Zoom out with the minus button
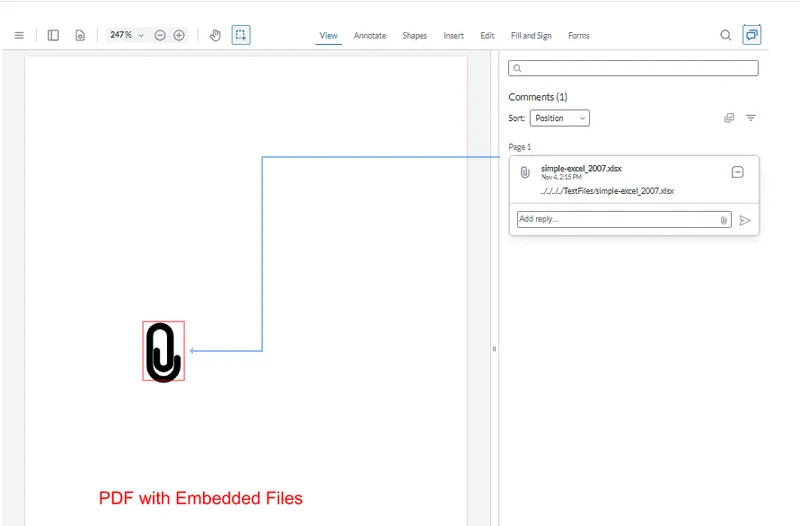This screenshot has width=800, height=526. 160,35
